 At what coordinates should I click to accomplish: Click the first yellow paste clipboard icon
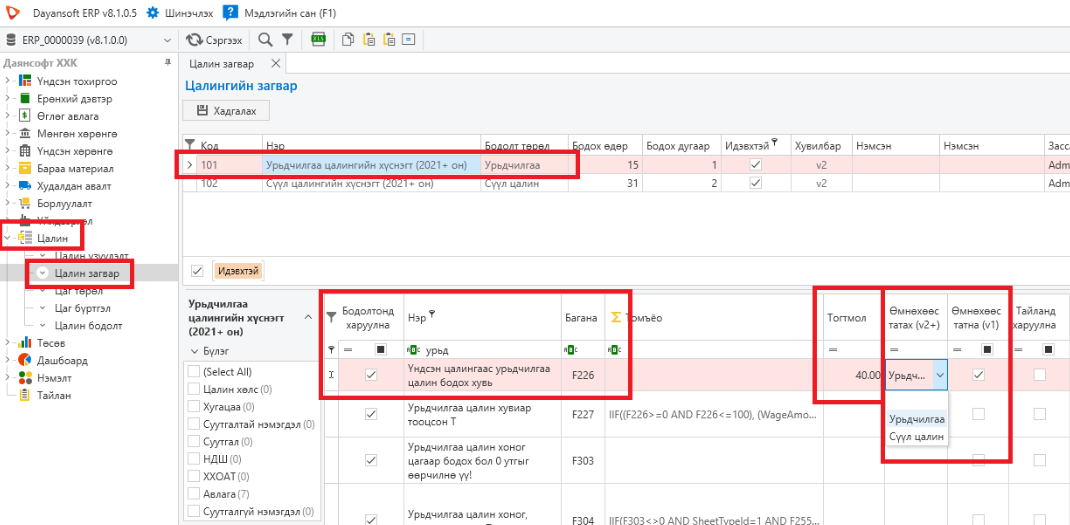(x=369, y=39)
